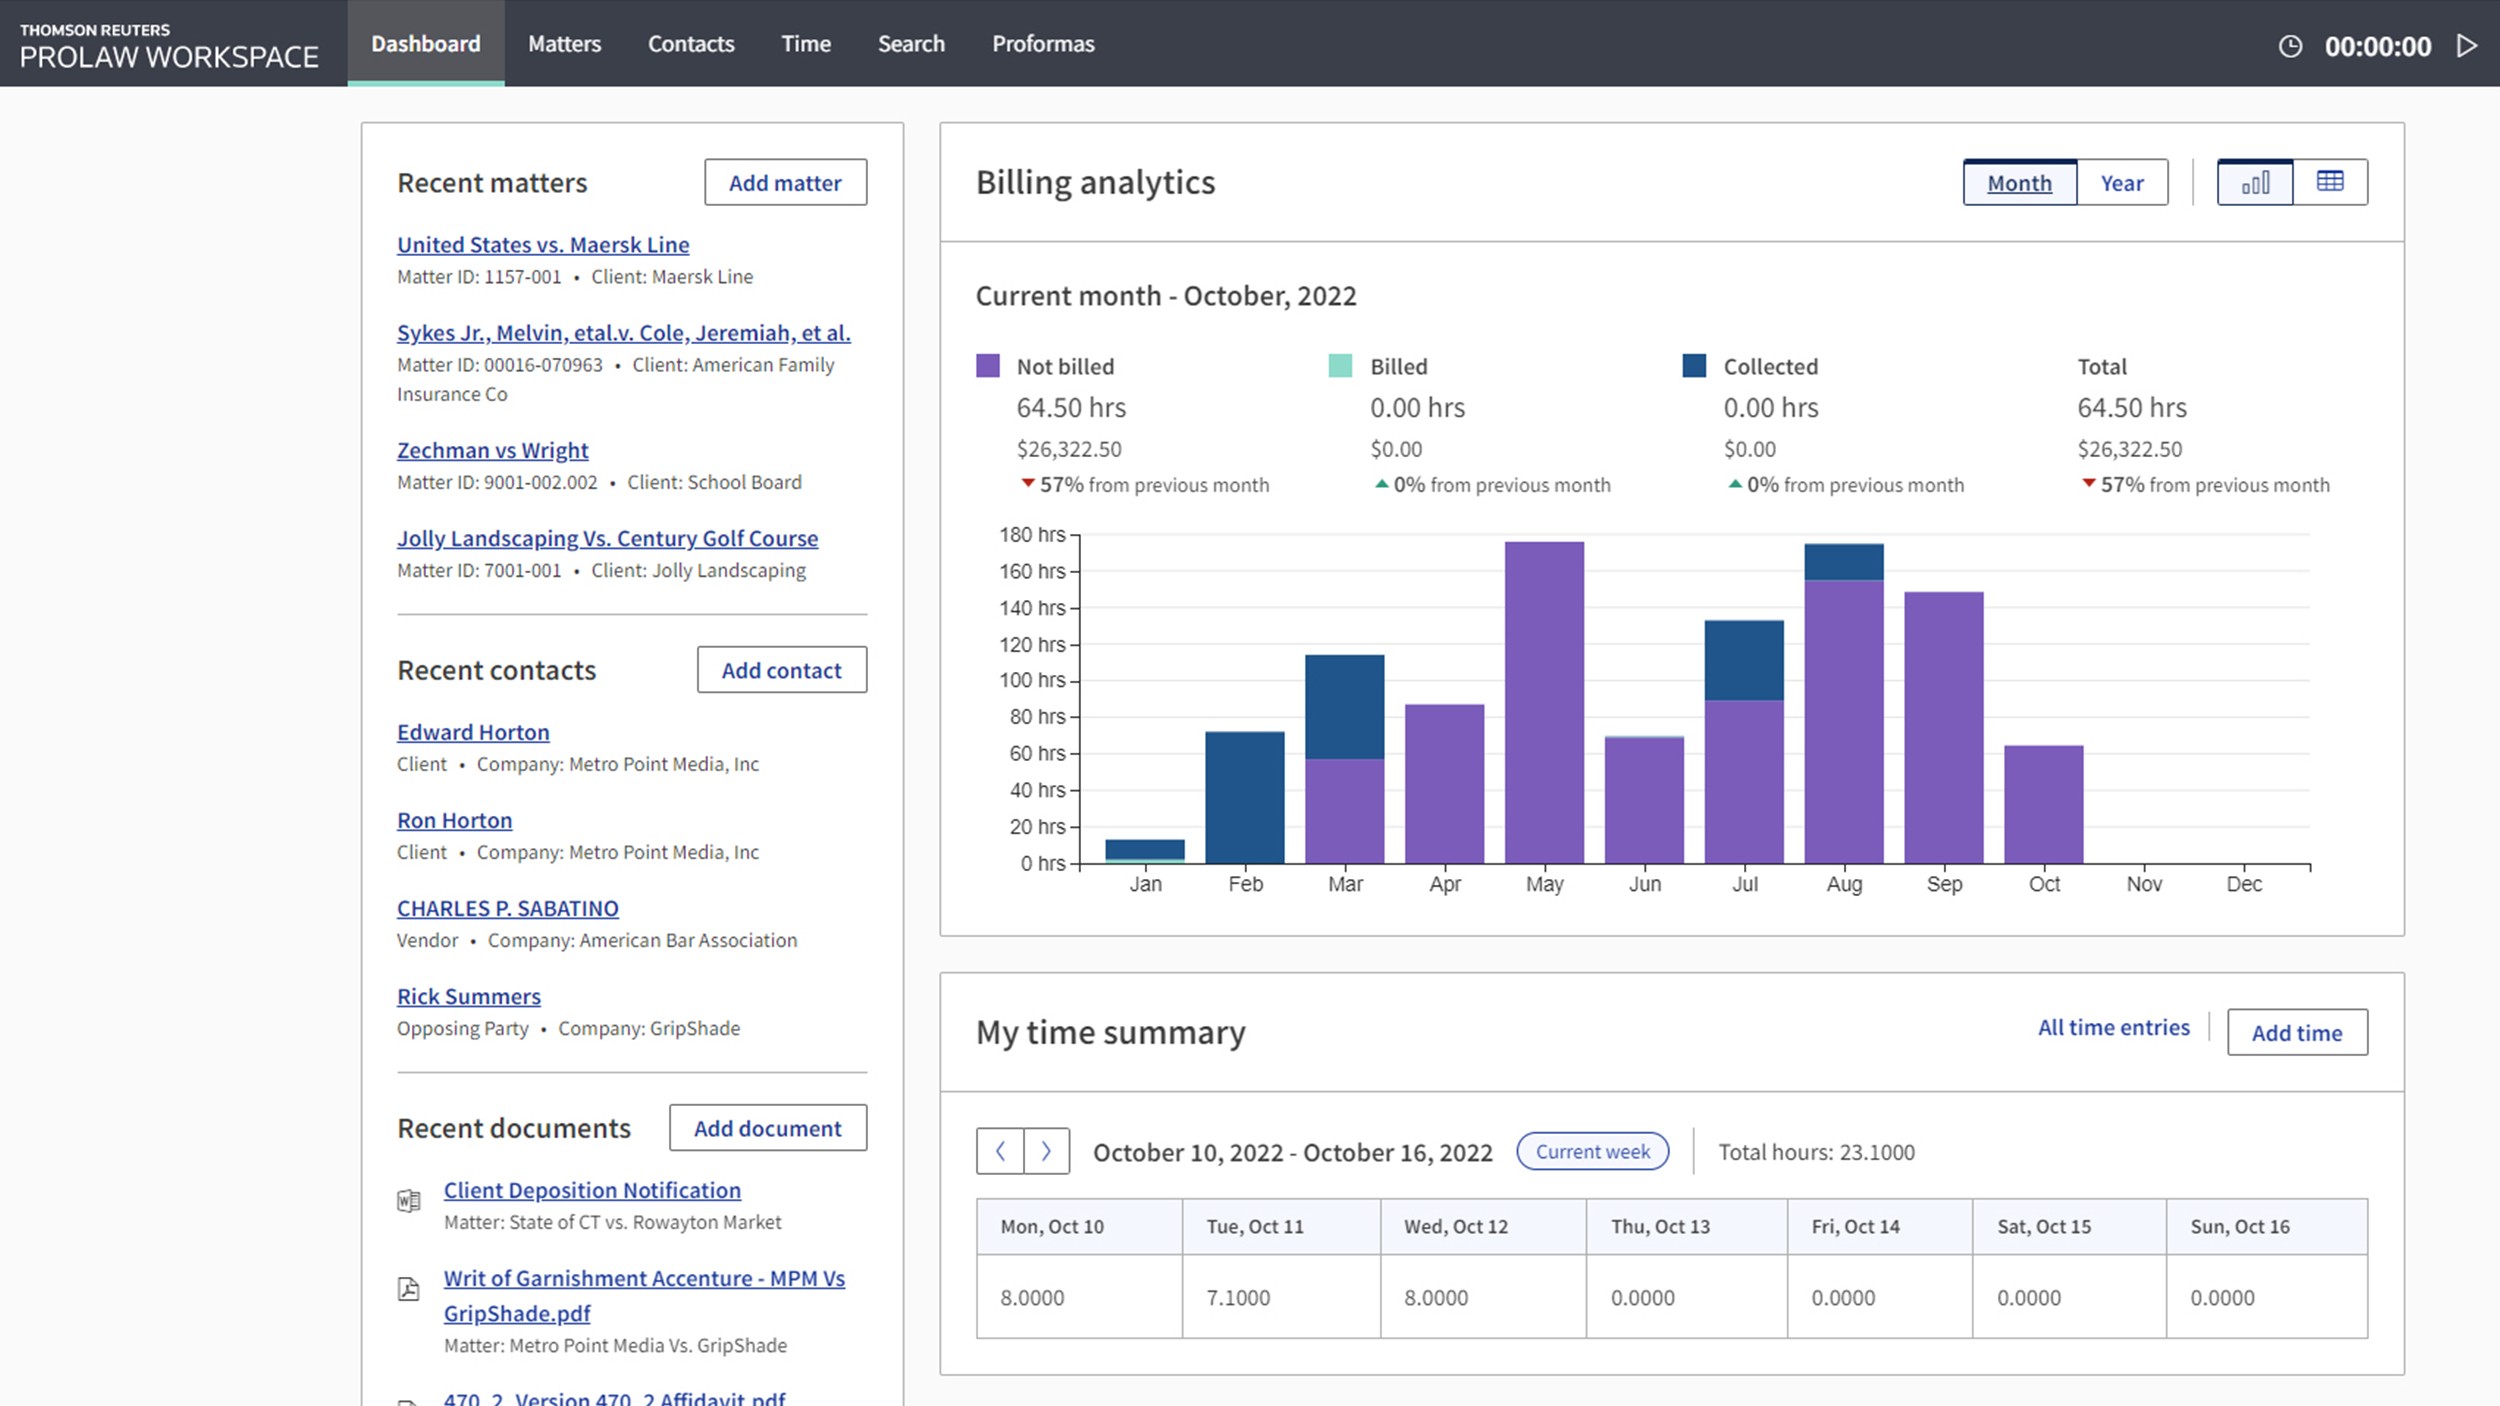Toggle billing analytics to Month

(x=2019, y=183)
